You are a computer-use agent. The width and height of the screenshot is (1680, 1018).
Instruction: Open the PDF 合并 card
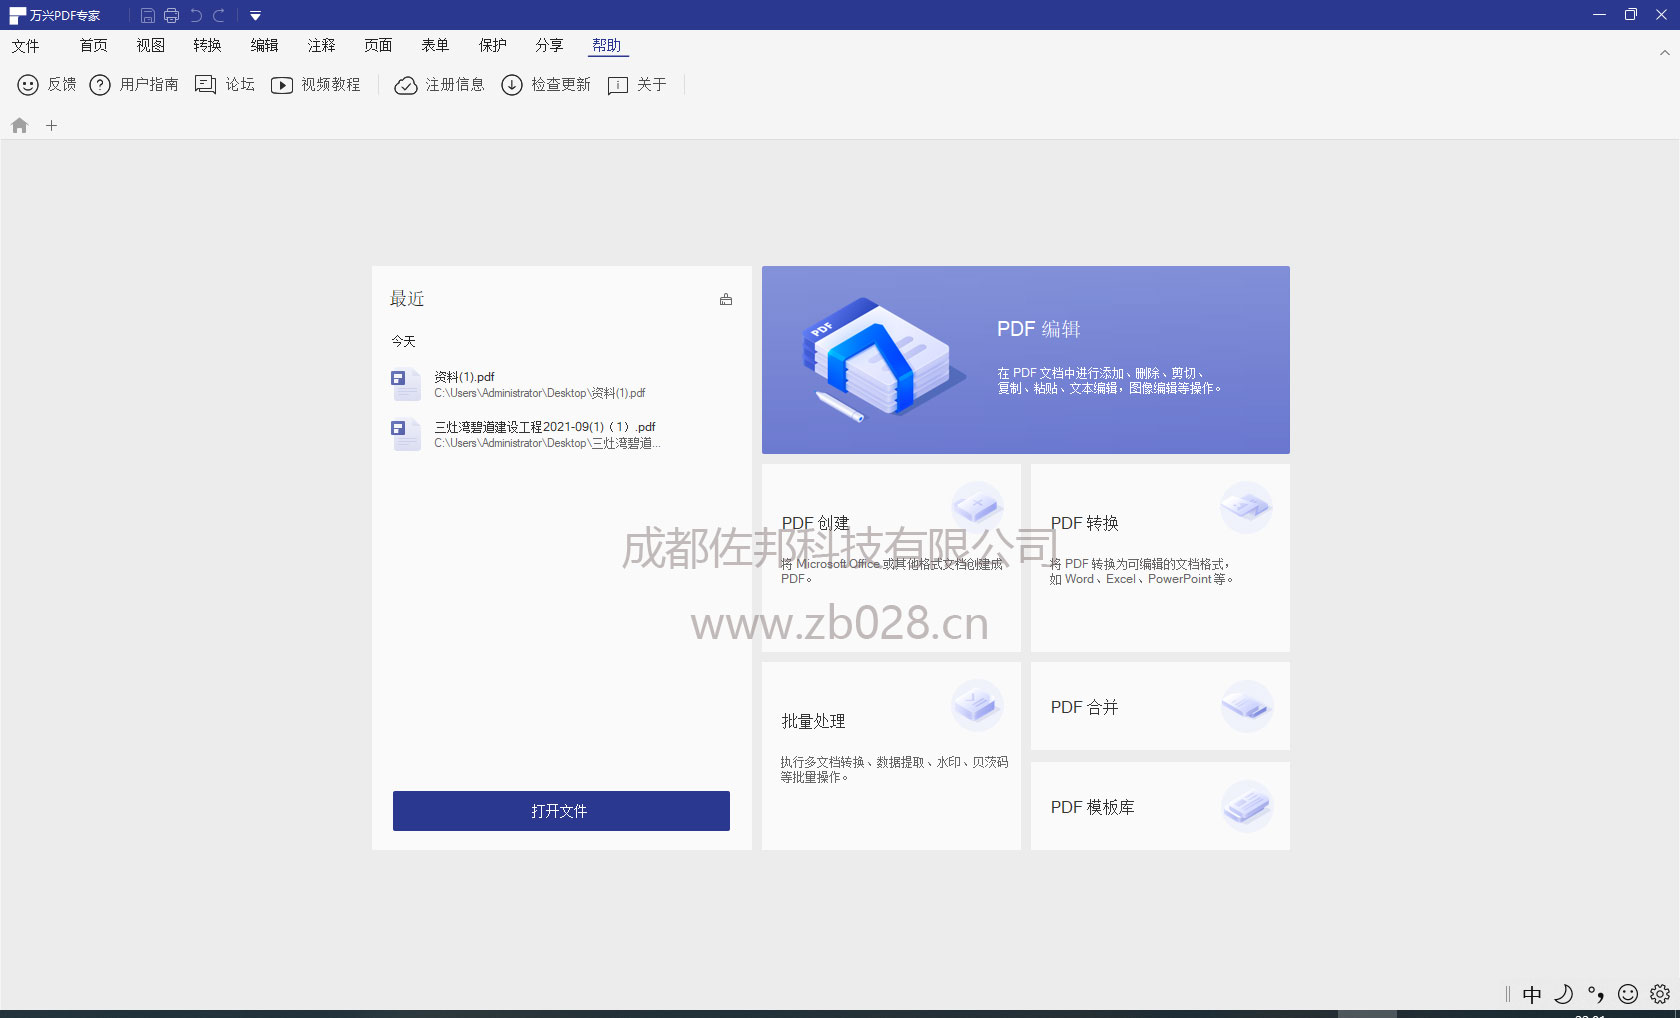tap(1160, 706)
